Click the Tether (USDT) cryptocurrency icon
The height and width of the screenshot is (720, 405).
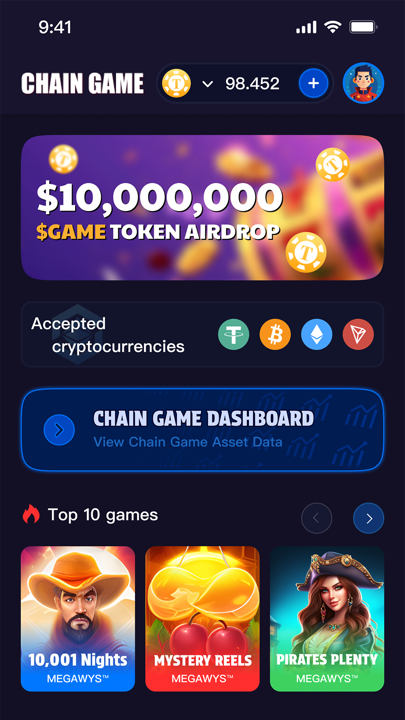tap(233, 334)
